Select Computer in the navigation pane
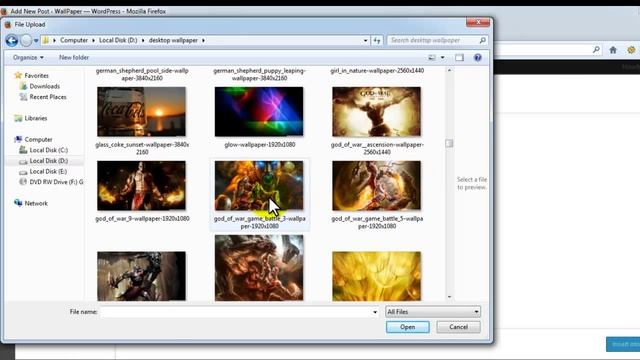Image resolution: width=640 pixels, height=360 pixels. (x=38, y=139)
